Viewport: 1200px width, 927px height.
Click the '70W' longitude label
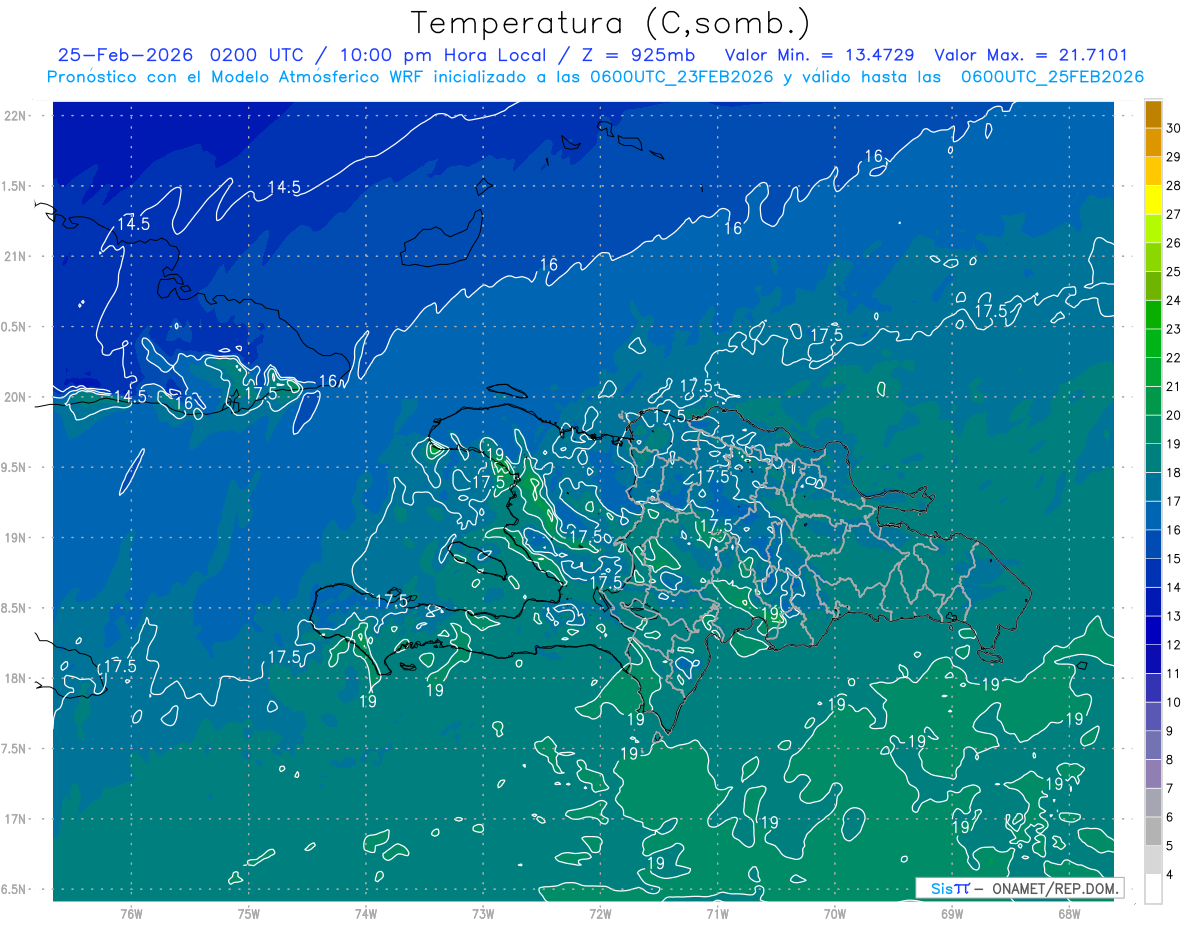tap(834, 913)
